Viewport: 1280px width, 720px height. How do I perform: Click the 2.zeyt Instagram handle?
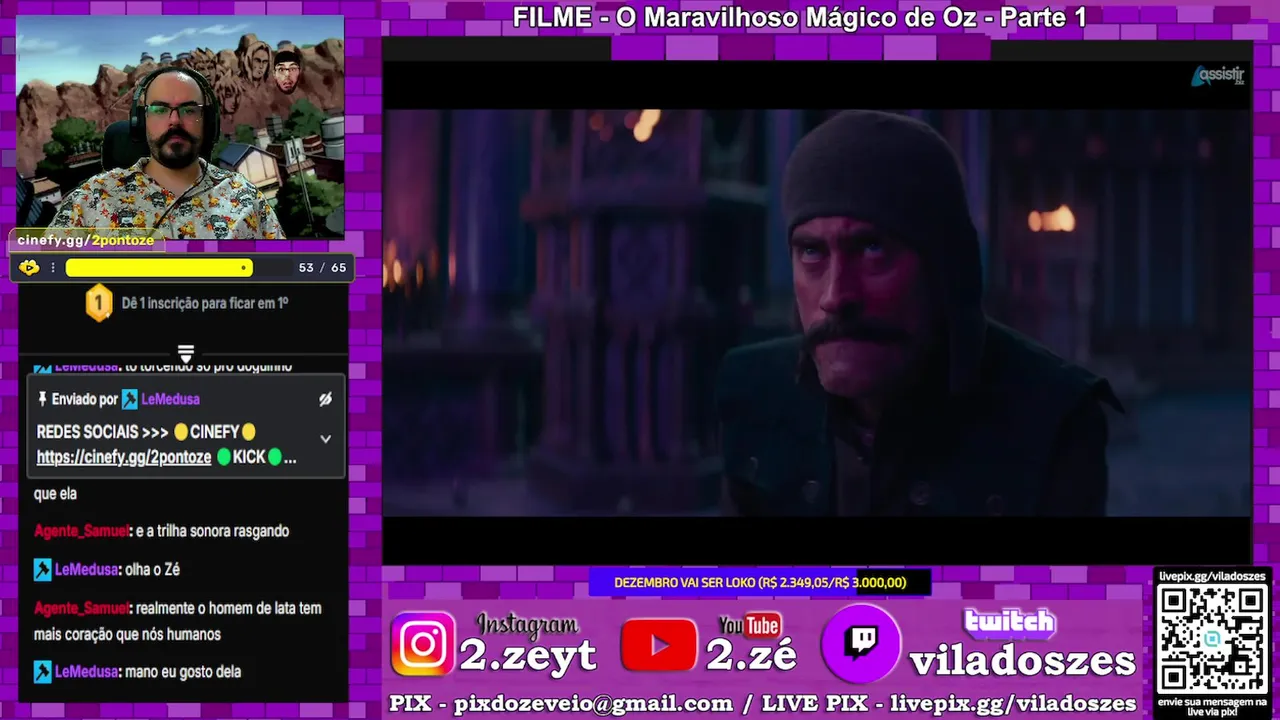[527, 656]
